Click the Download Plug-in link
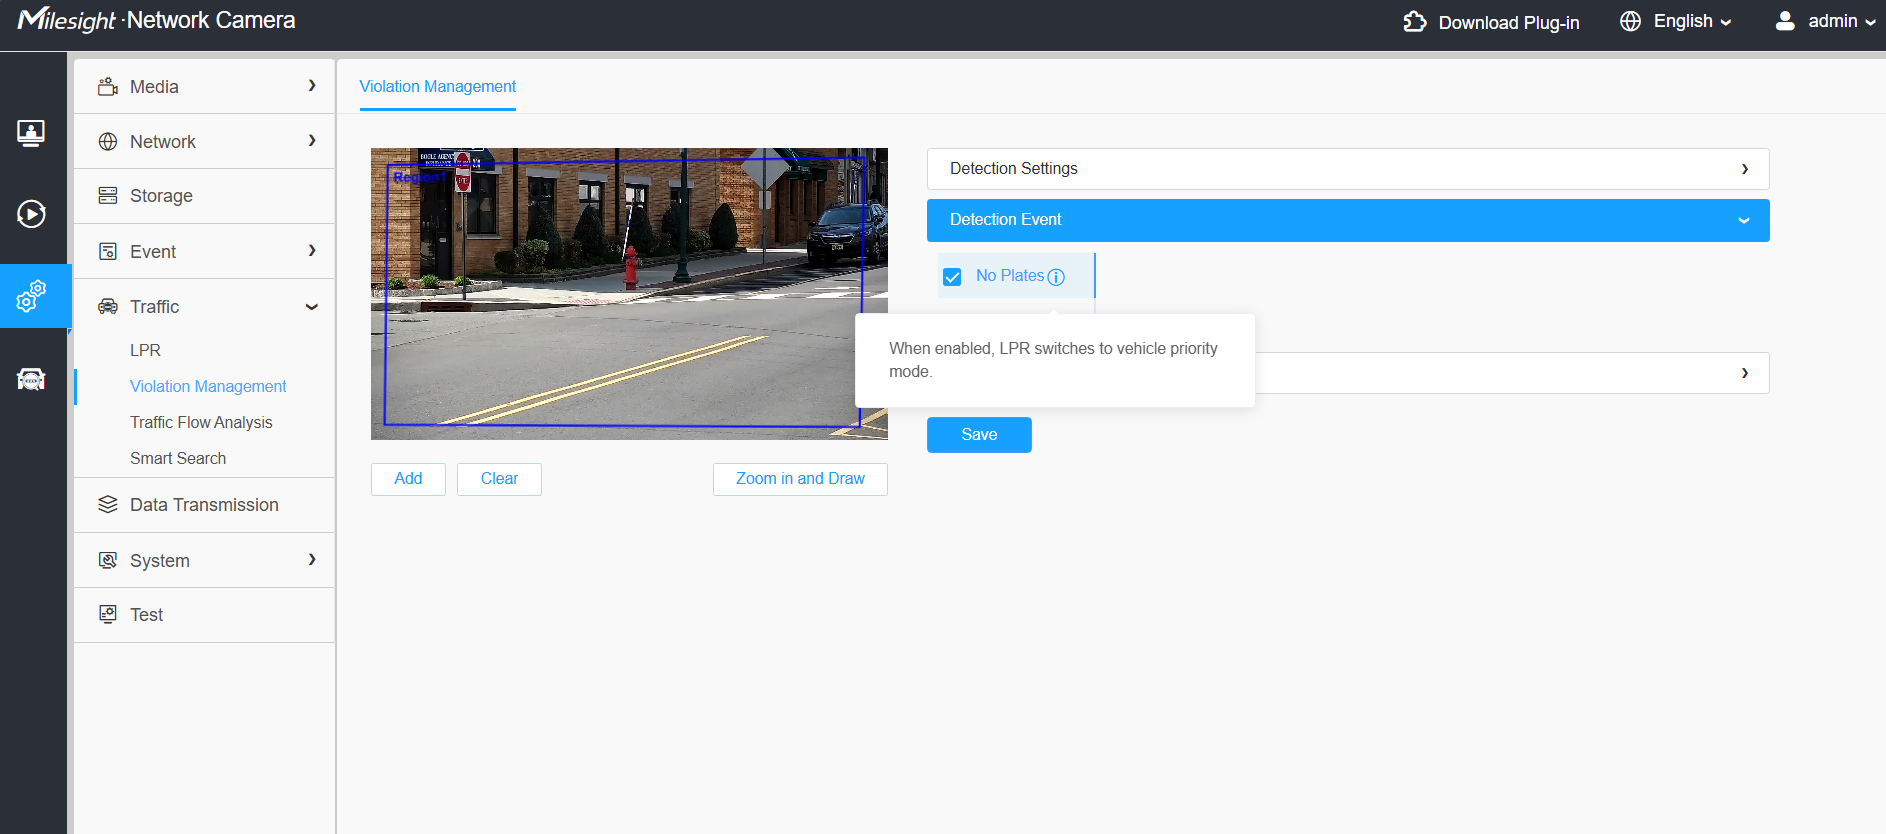 1509,22
